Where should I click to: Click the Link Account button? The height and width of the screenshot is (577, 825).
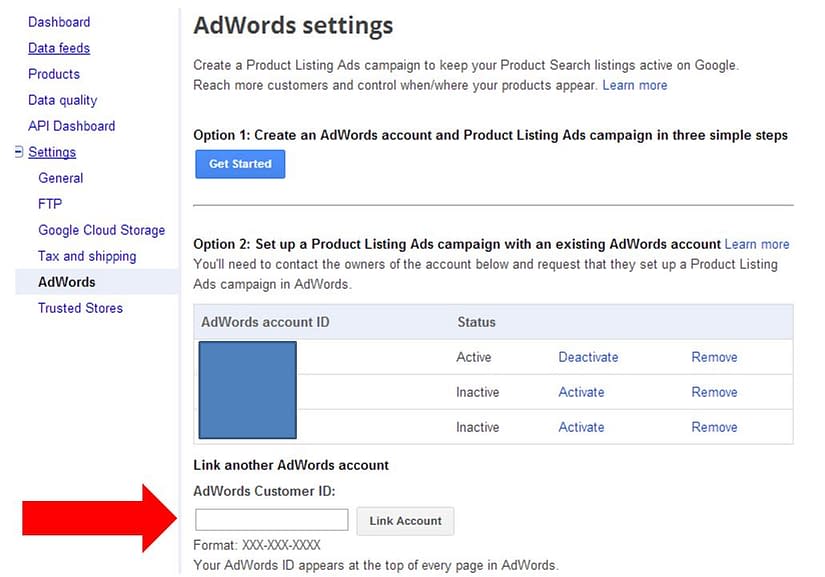click(405, 521)
